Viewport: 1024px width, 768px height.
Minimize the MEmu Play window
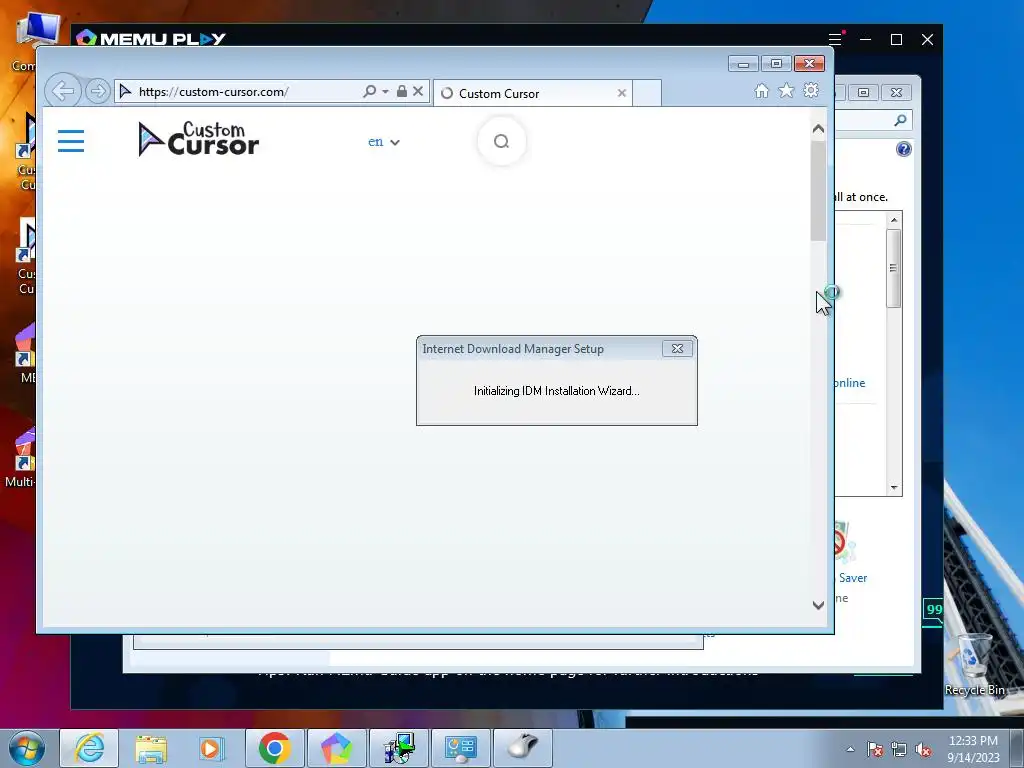click(x=865, y=39)
